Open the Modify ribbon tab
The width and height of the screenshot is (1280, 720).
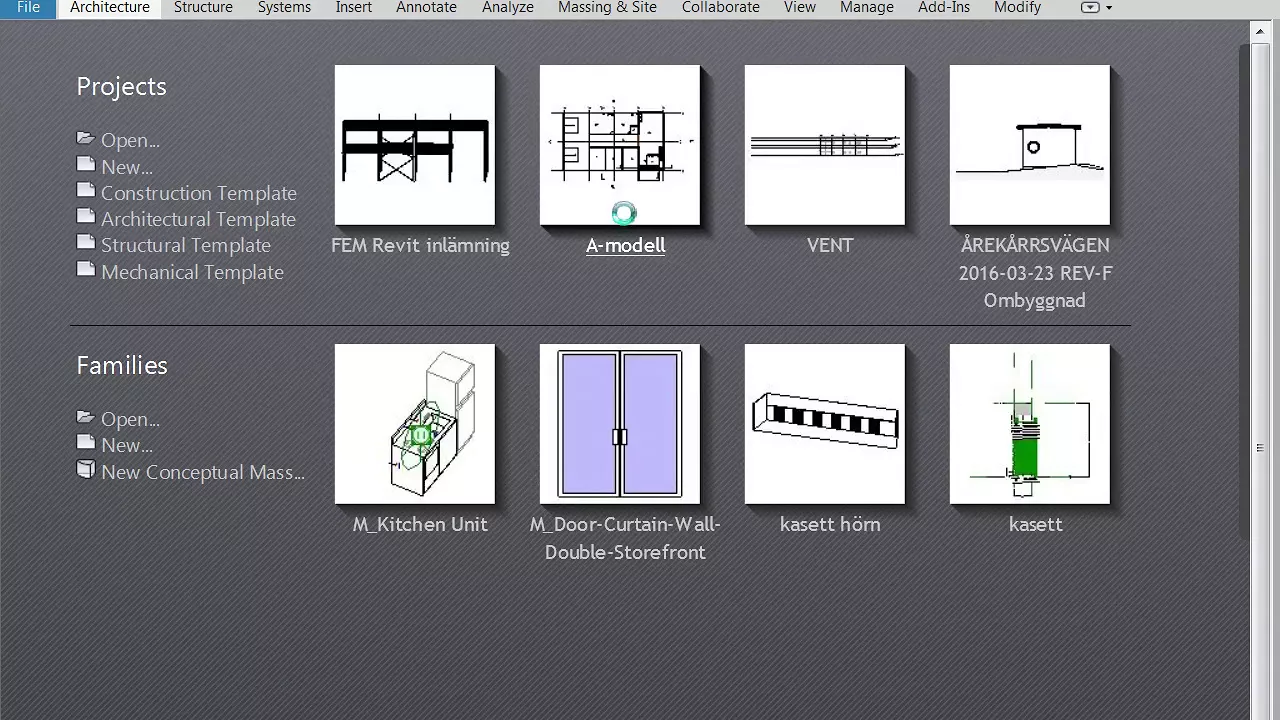pyautogui.click(x=1017, y=8)
